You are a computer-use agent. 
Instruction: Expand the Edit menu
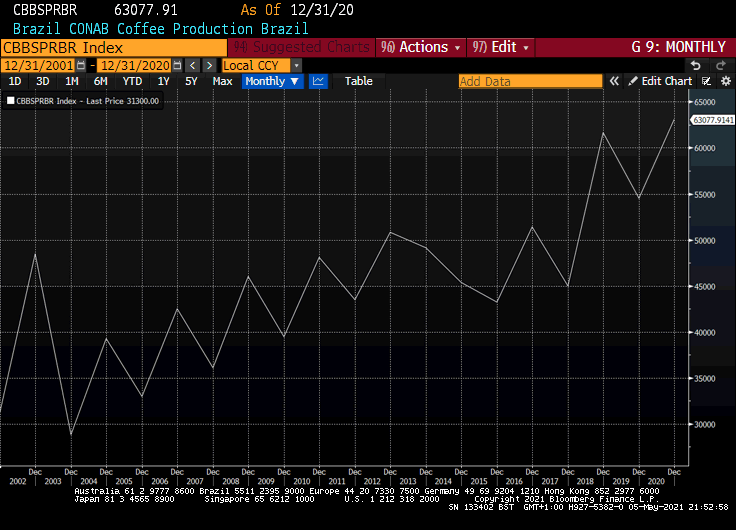point(500,47)
